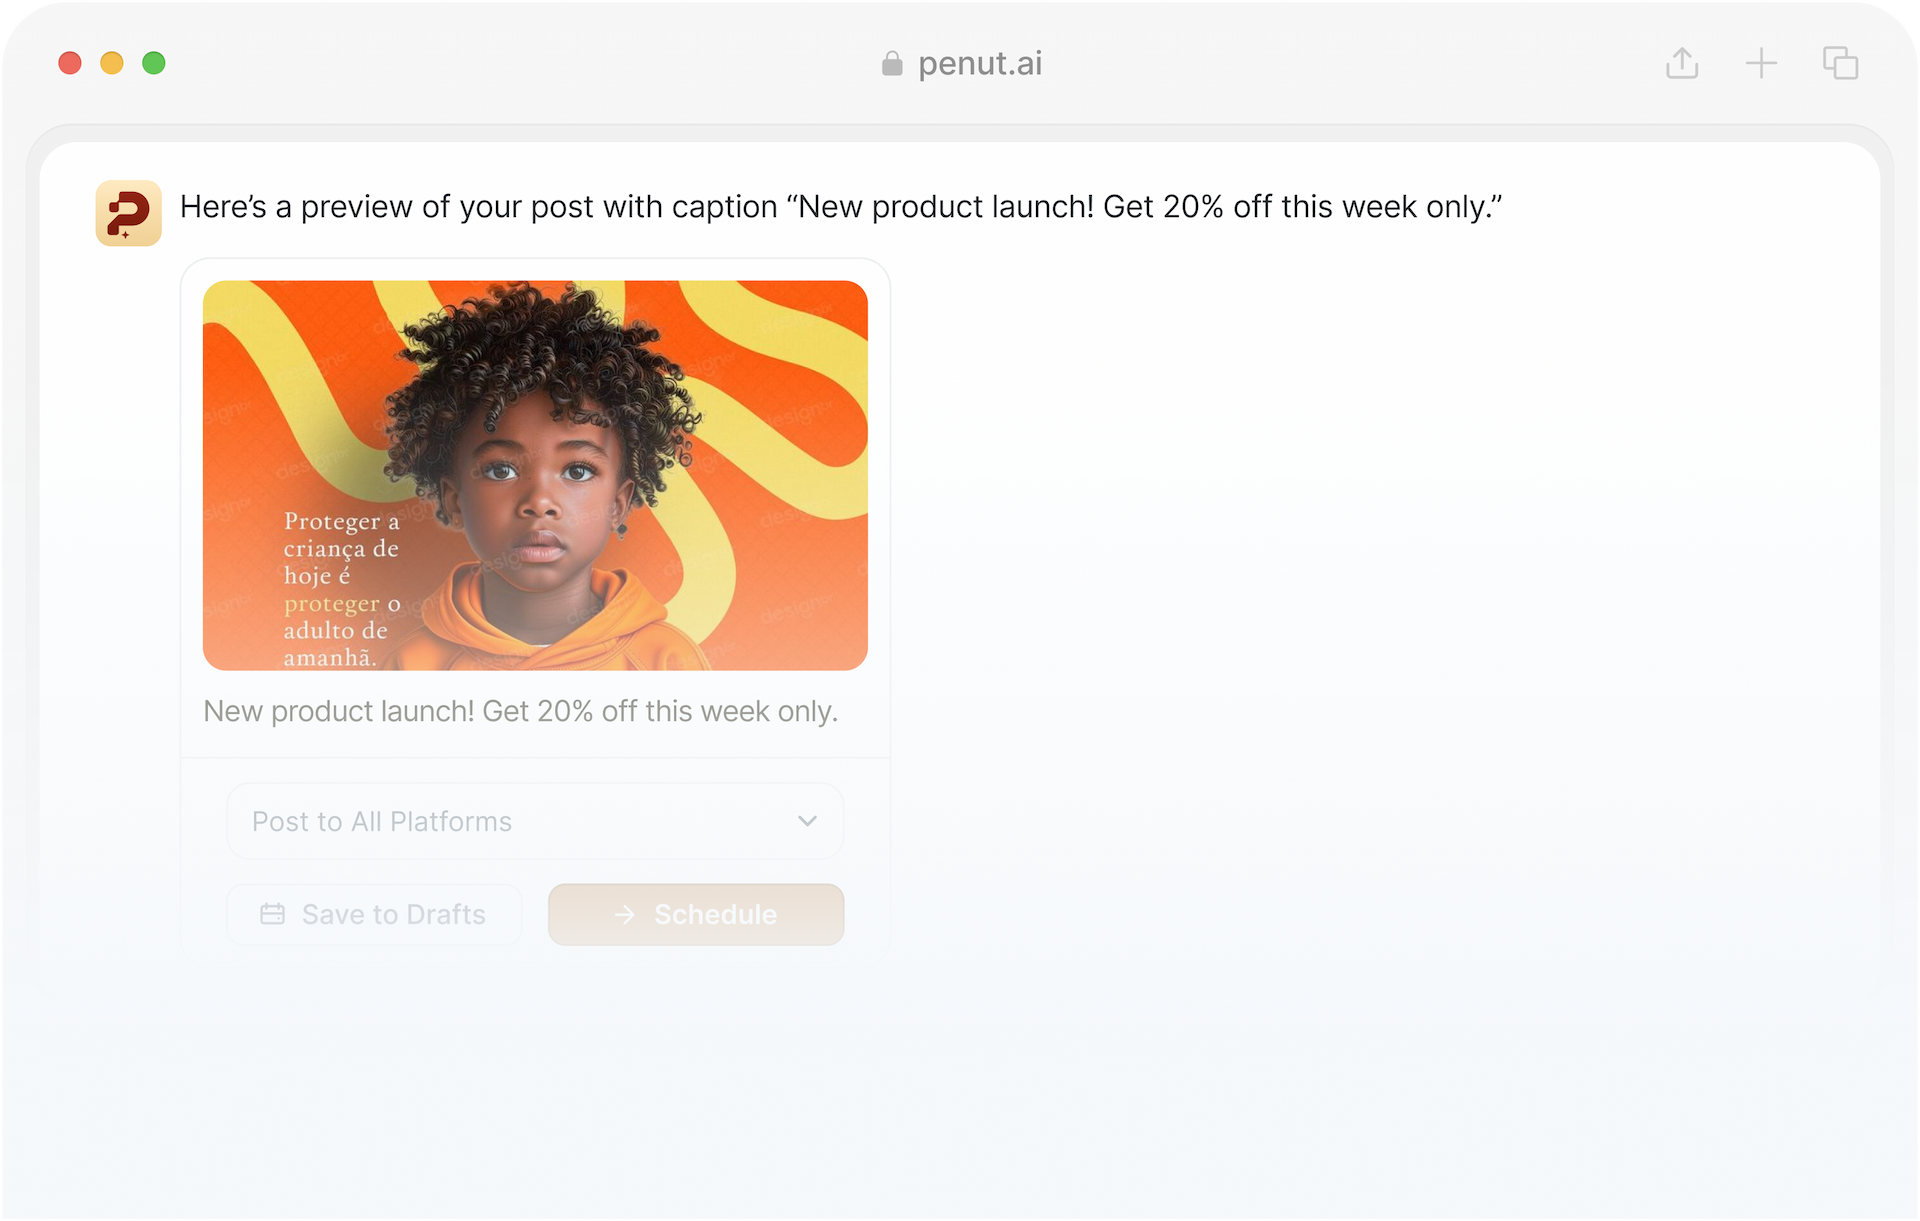Expand the Post to All Platforms chevron
The width and height of the screenshot is (1920, 1221).
point(807,821)
